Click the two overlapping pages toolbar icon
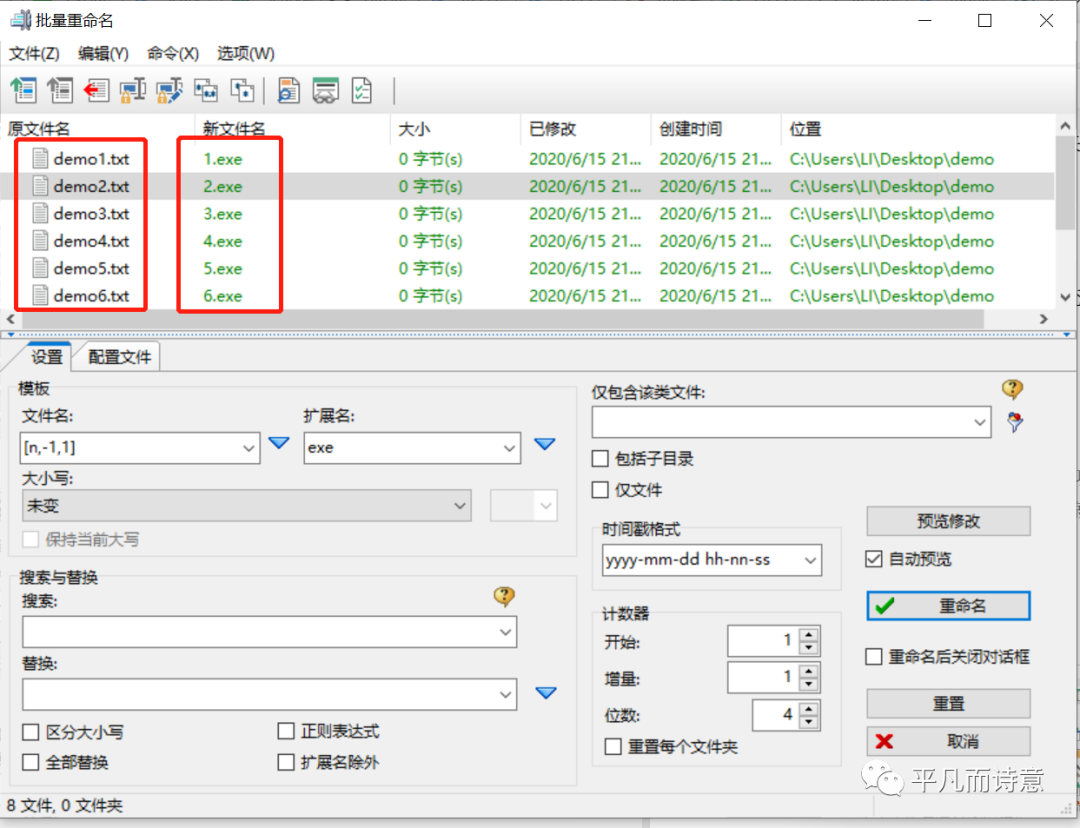 [x=242, y=90]
